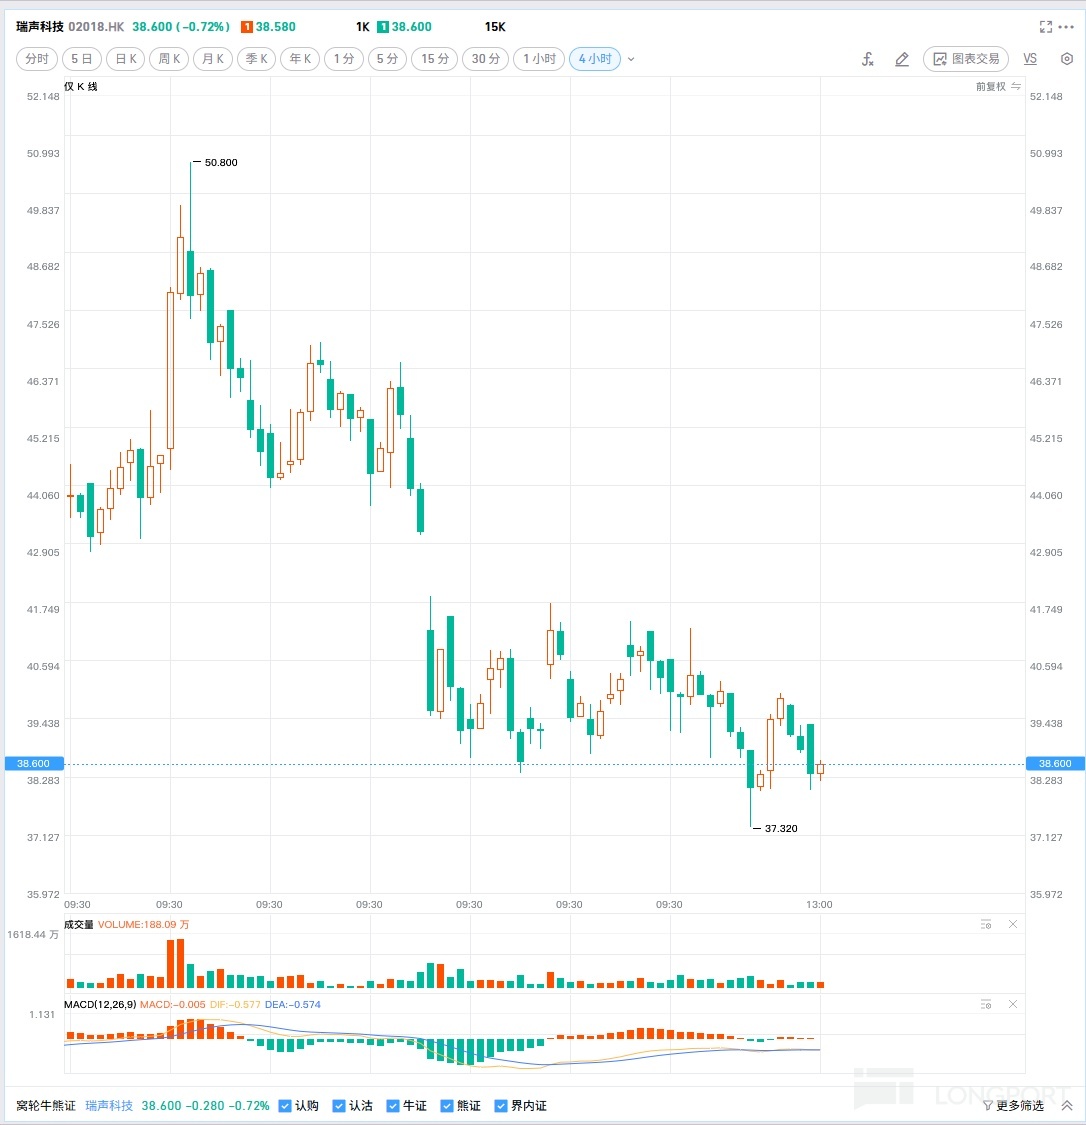Expand chart to fullscreen
The height and width of the screenshot is (1125, 1086).
pos(1046,27)
